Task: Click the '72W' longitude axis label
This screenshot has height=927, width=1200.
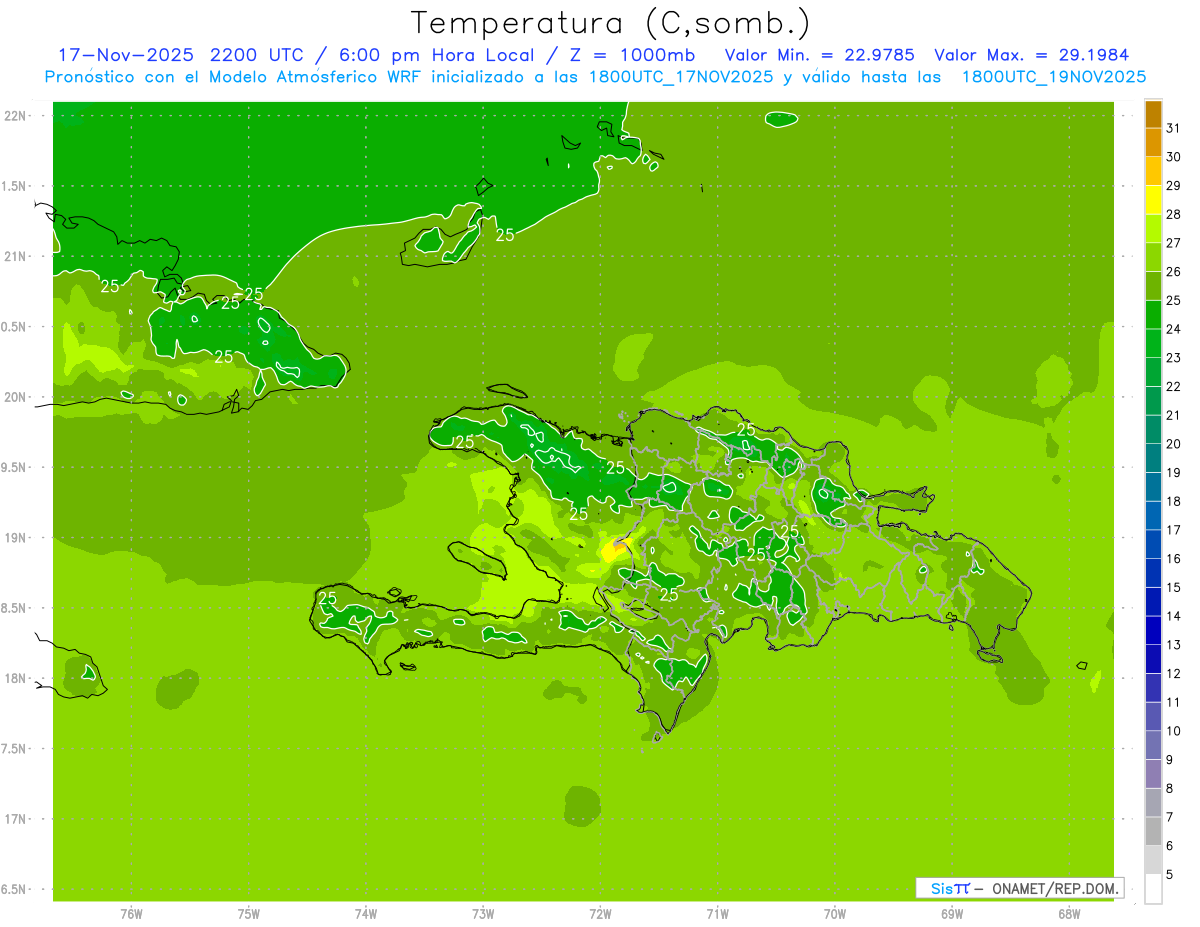Action: [x=600, y=913]
